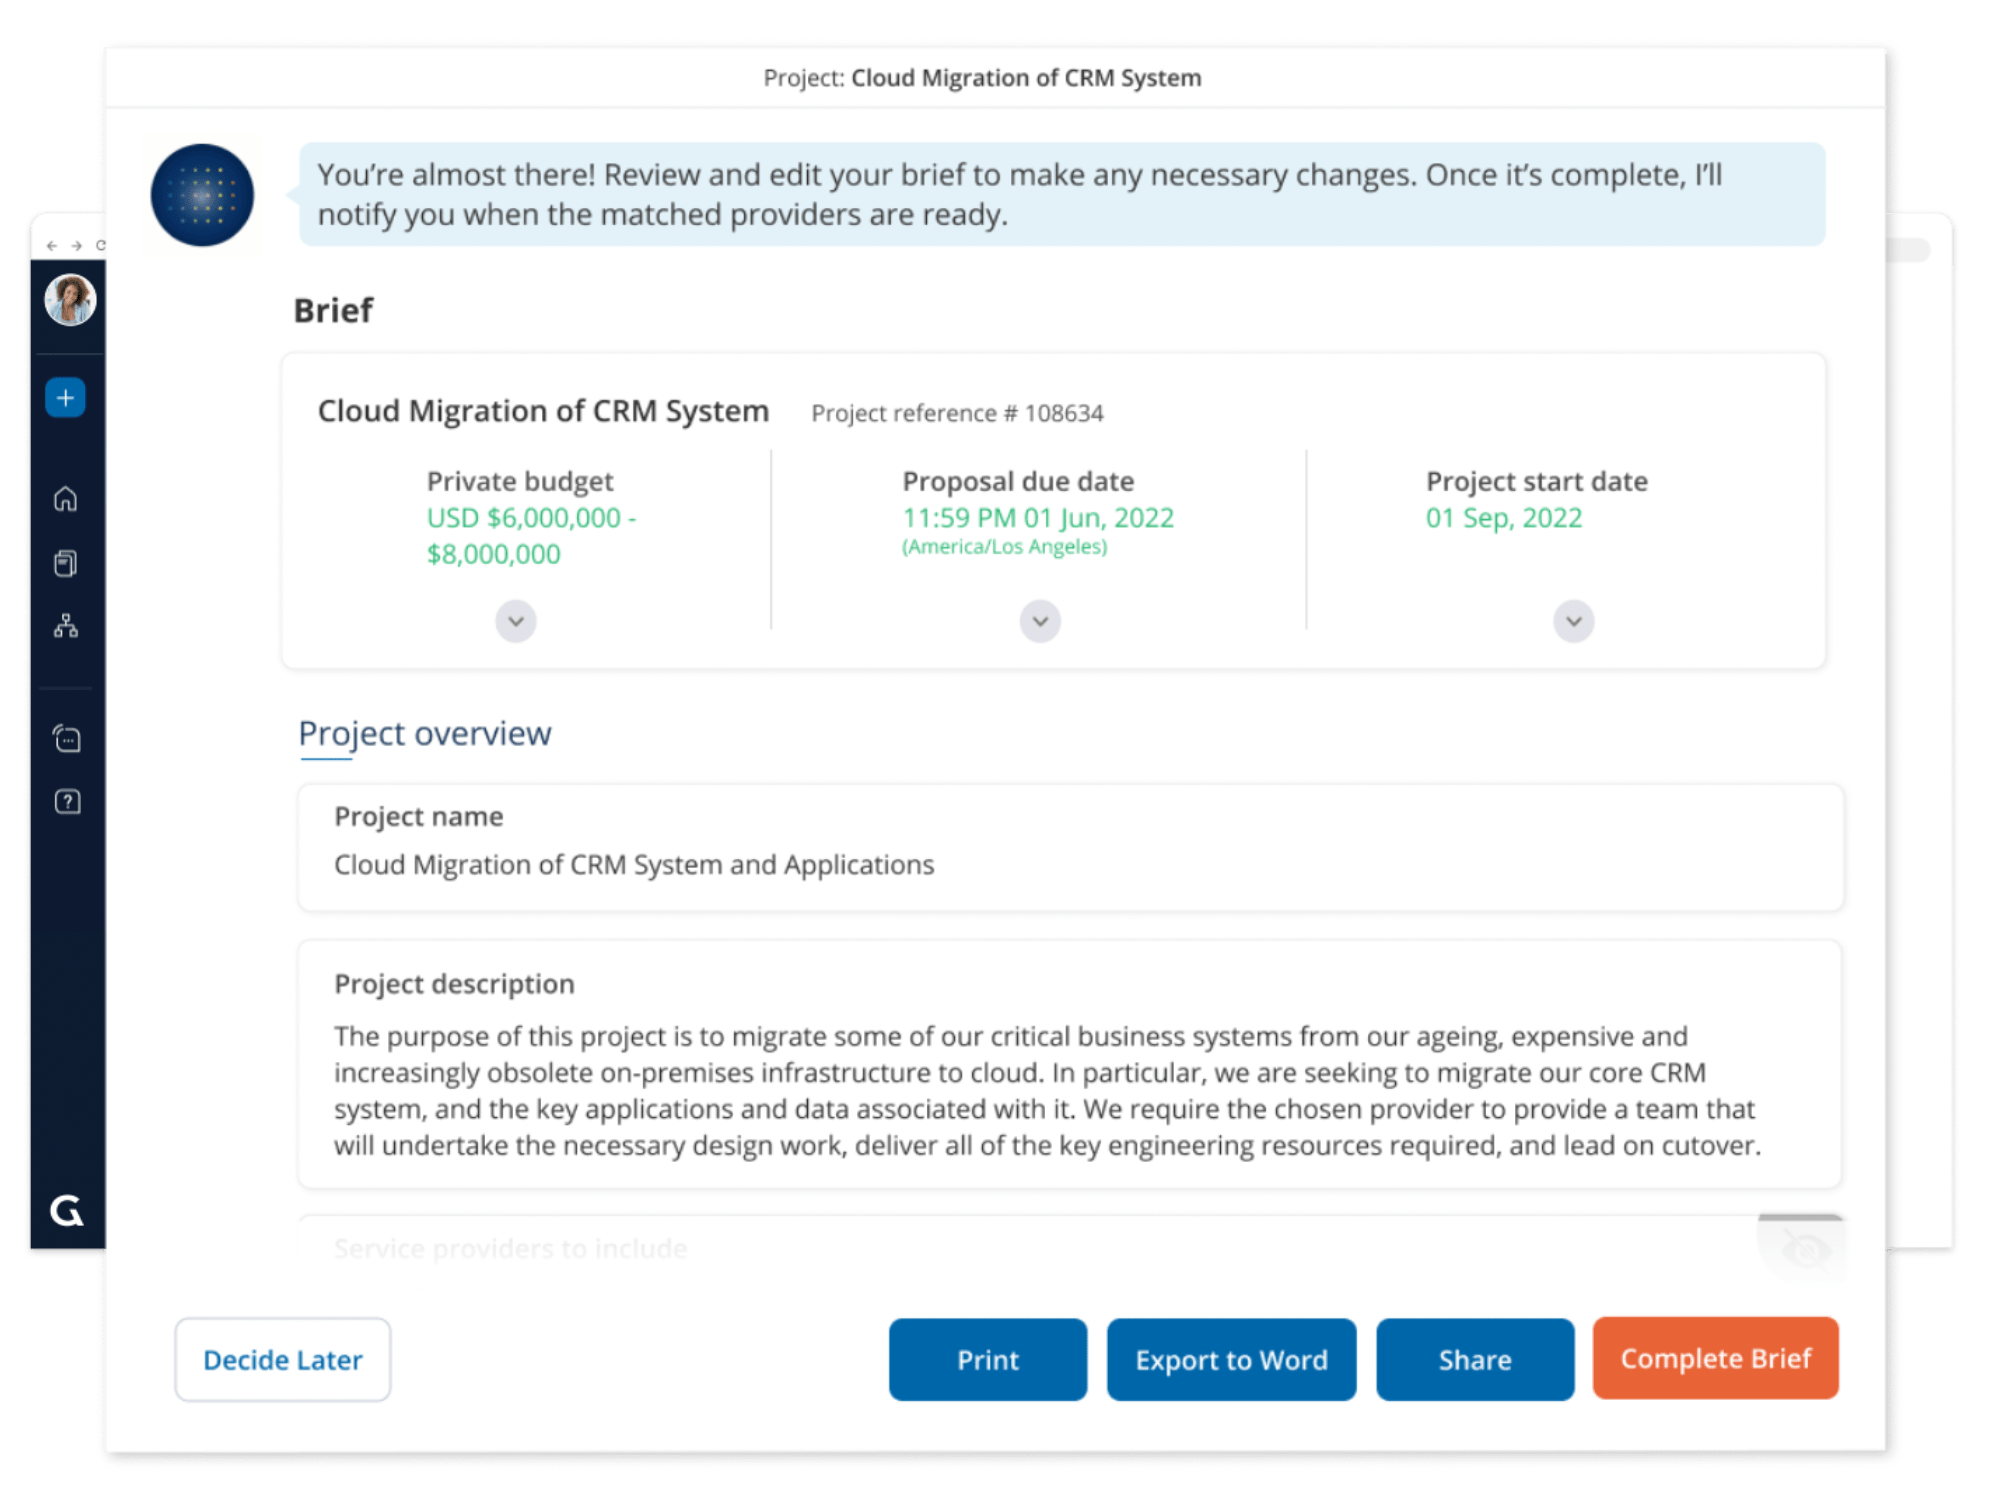Expand the Private budget chevron
Screen dimensions: 2000x1500
(x=516, y=621)
